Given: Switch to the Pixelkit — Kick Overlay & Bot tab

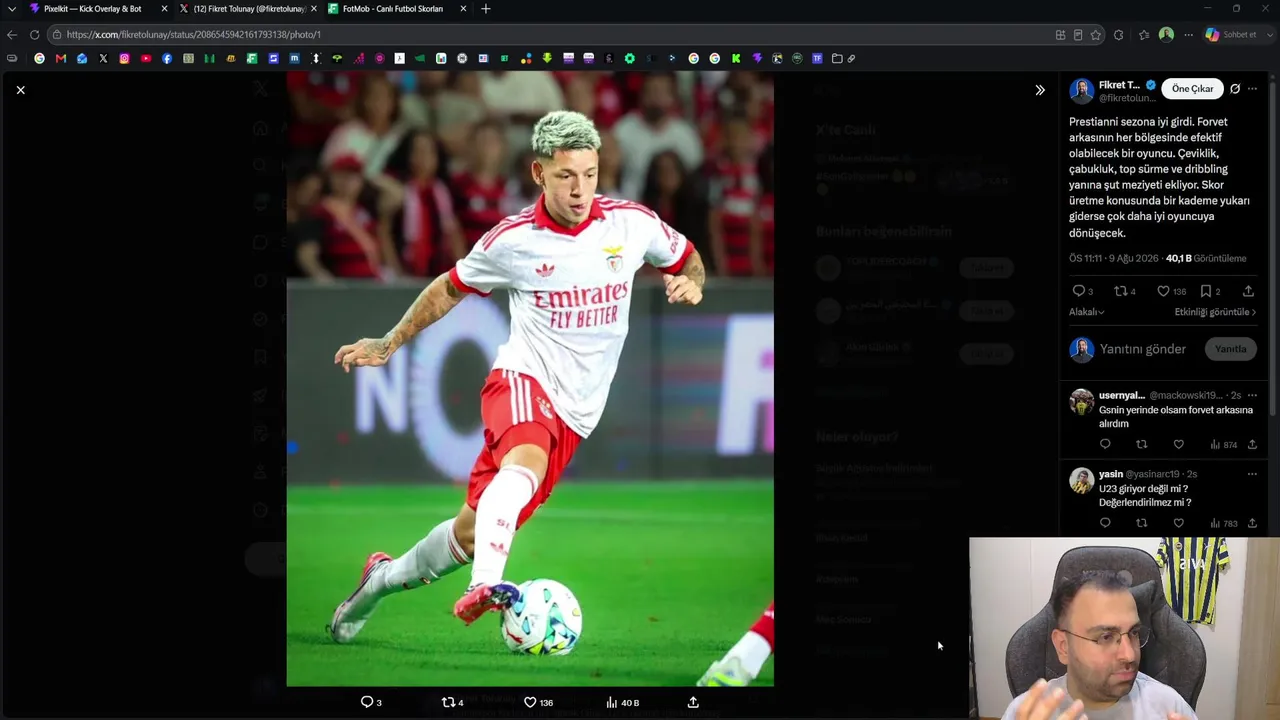Looking at the screenshot, I should (x=92, y=9).
